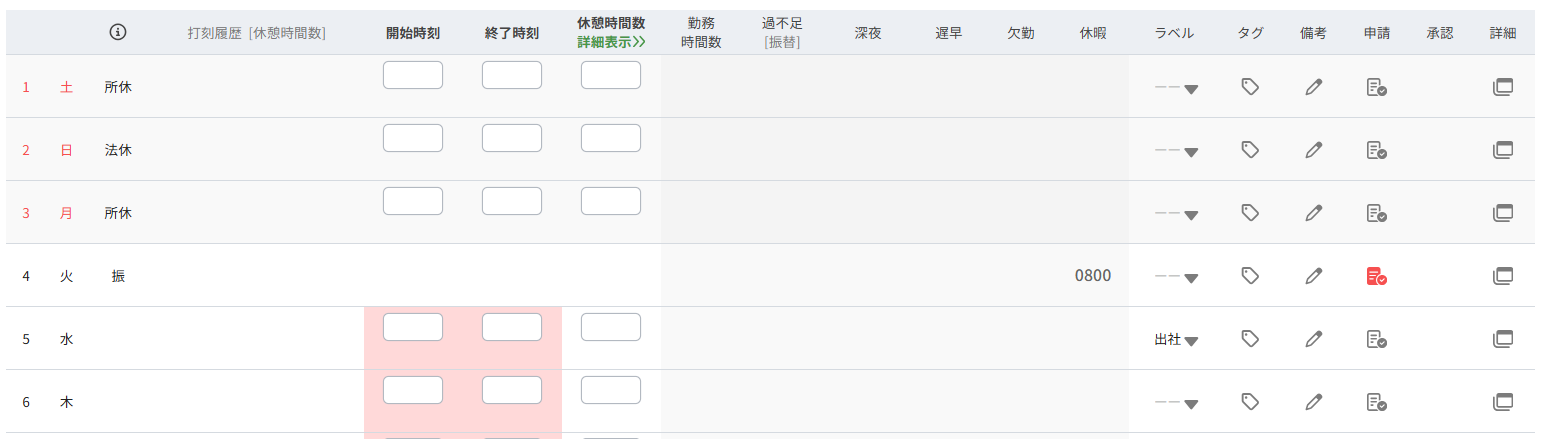Open label dropdown for day 6 row
The image size is (1558, 439).
coord(1177,403)
